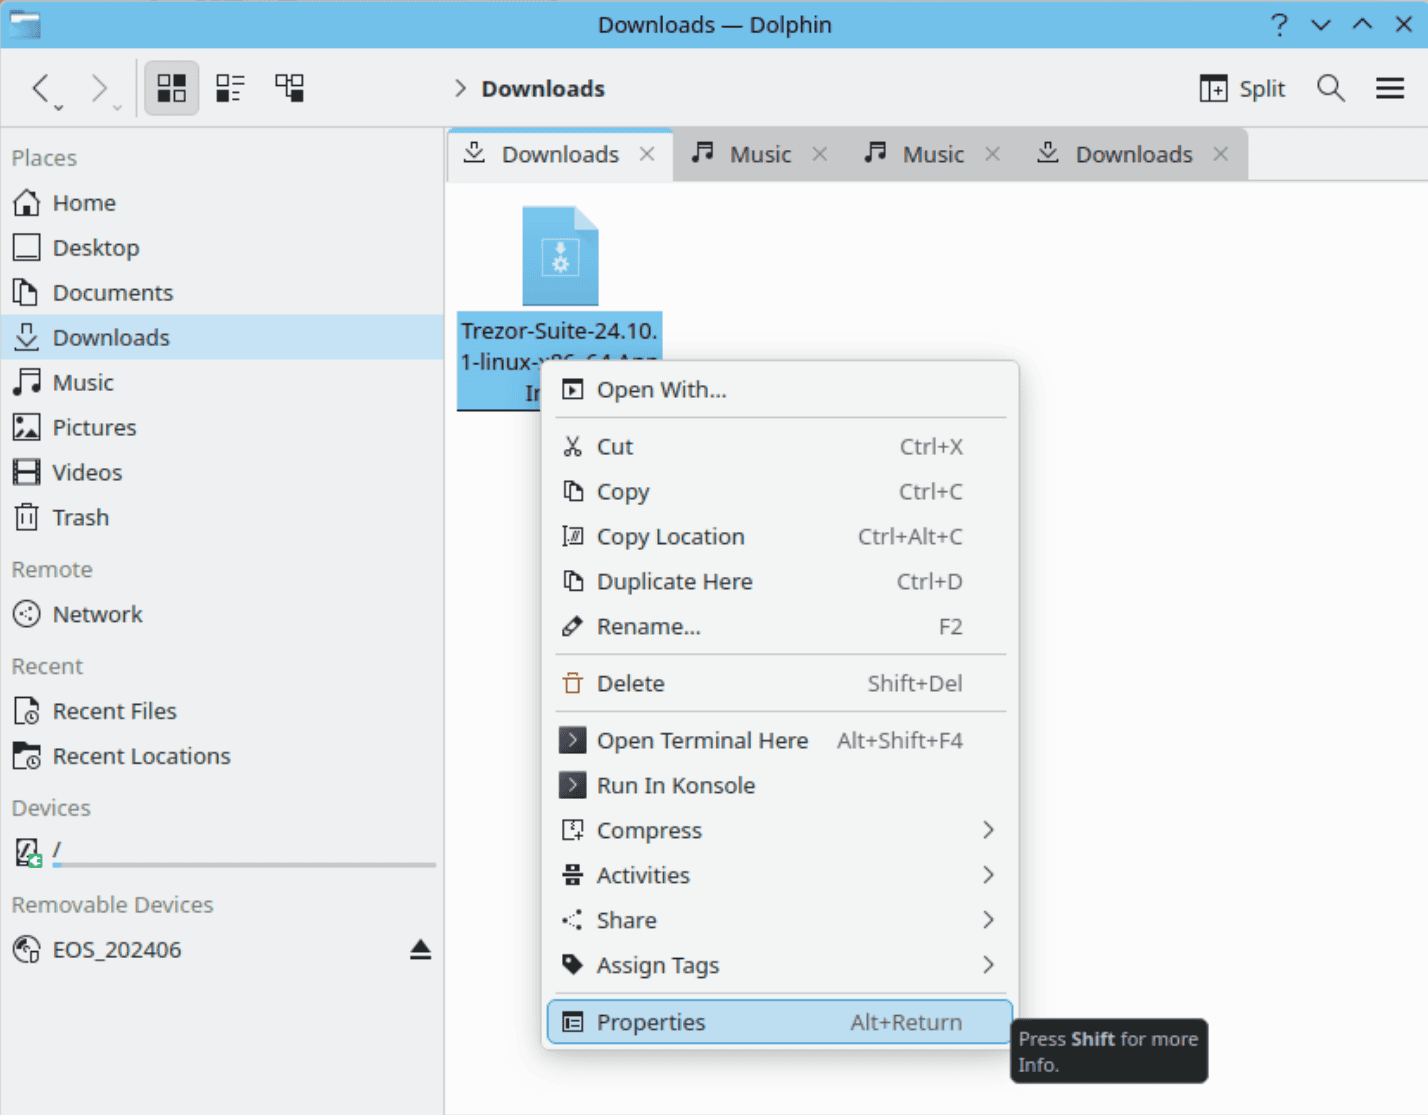
Task: Switch to Compact view mode
Action: pyautogui.click(x=230, y=88)
